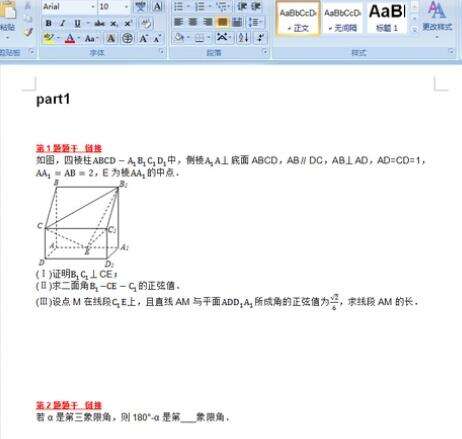Select the 无间隔 (No Spacing) style
Screen dimensions: 462x439
tap(343, 19)
